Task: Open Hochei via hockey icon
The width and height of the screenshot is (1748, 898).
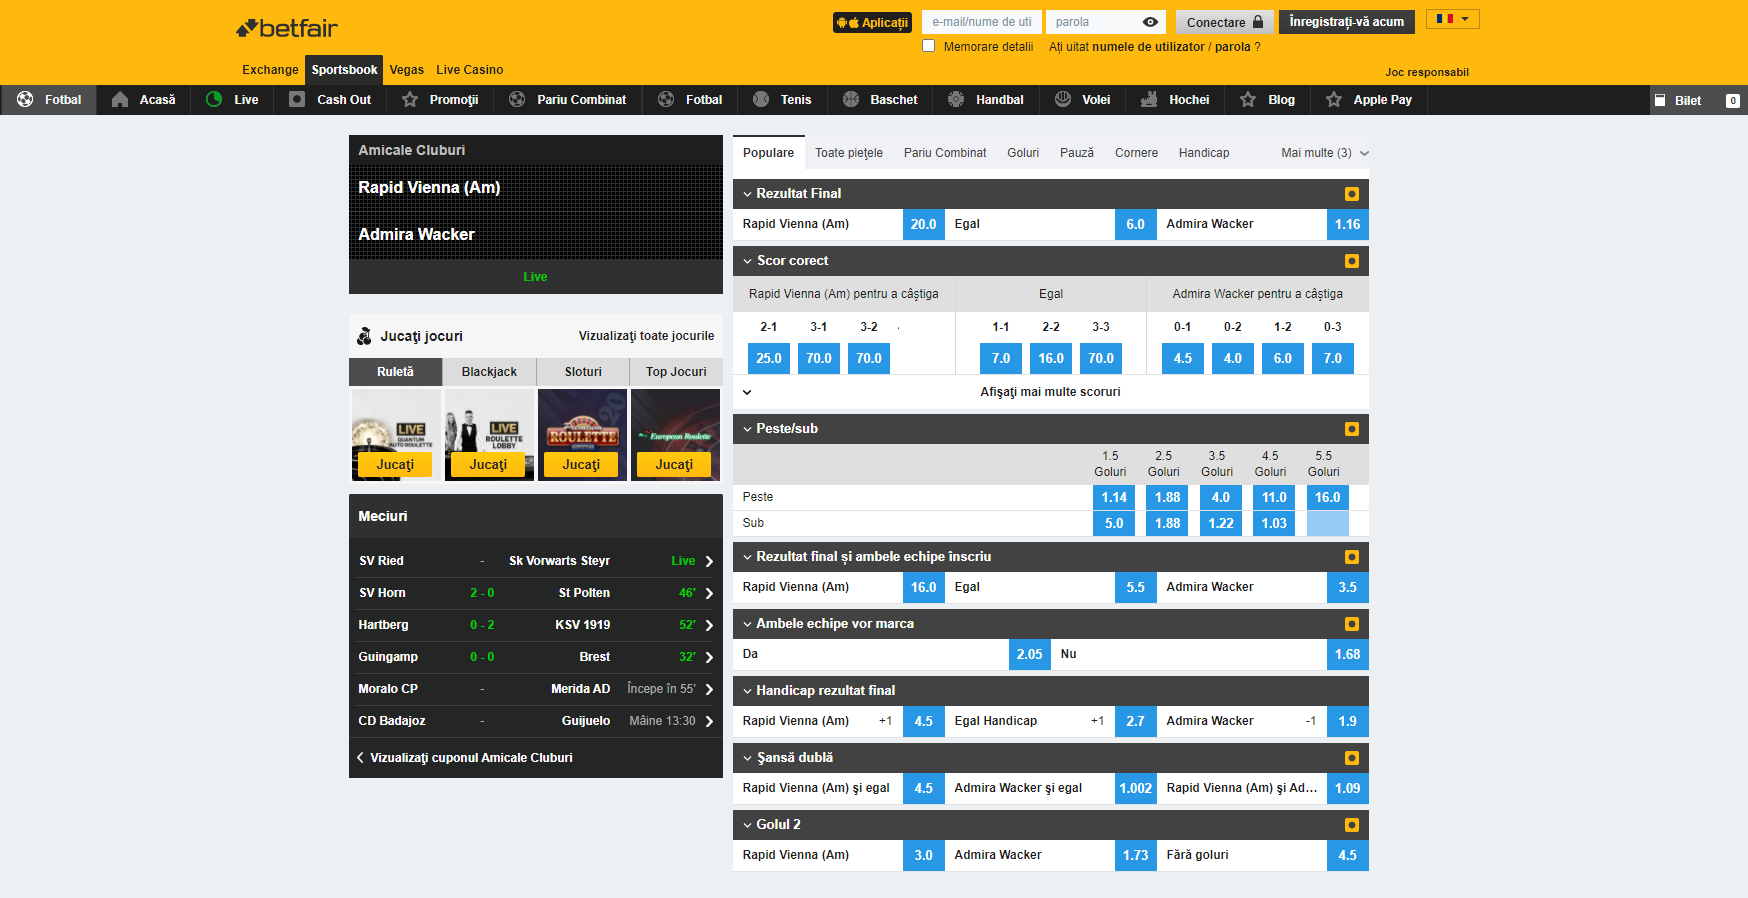Action: tap(1149, 100)
